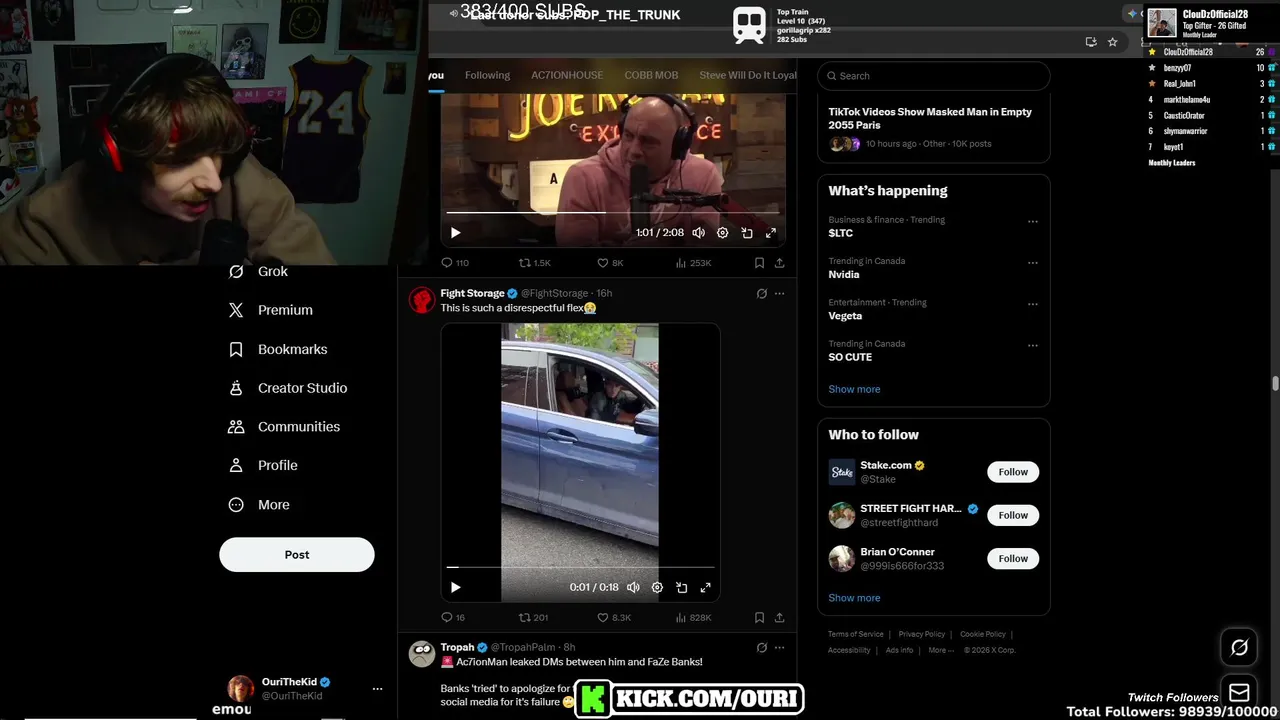The image size is (1280, 720).
Task: Play the Fight Storage car video
Action: tap(455, 588)
